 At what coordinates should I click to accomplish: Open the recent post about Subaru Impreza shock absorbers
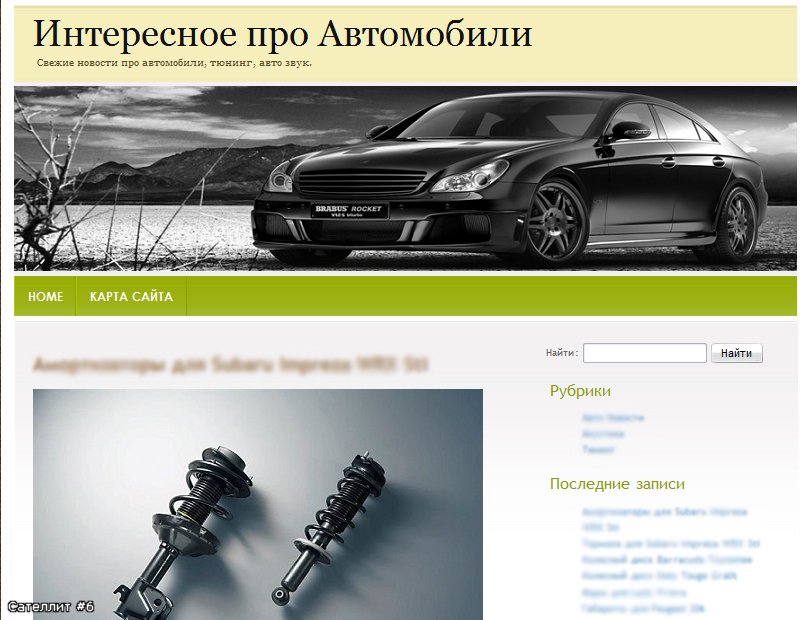[x=665, y=519]
